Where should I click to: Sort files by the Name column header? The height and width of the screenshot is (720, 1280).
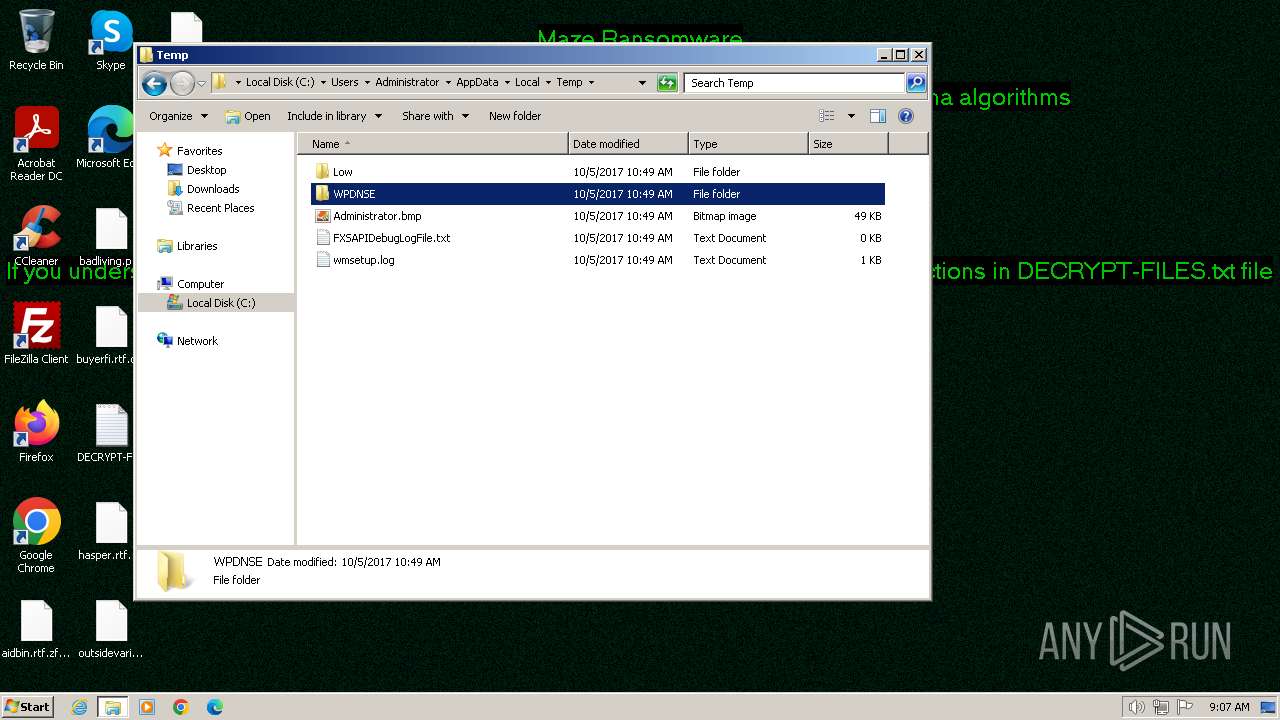(x=432, y=144)
